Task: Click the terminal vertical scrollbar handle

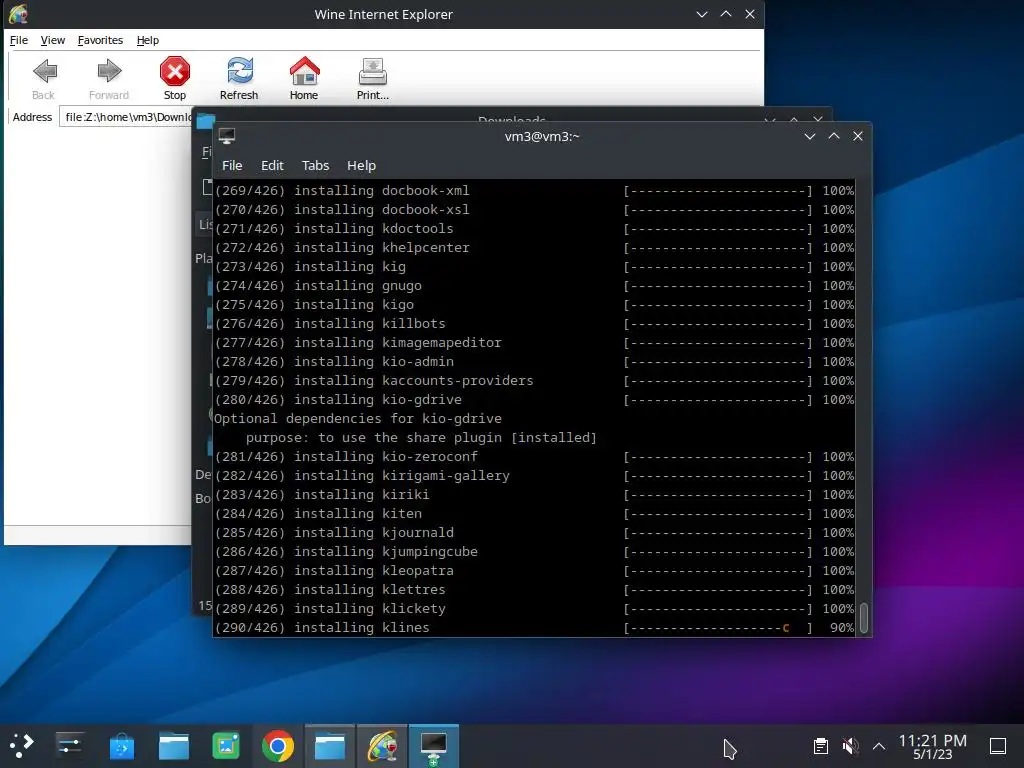Action: point(863,618)
